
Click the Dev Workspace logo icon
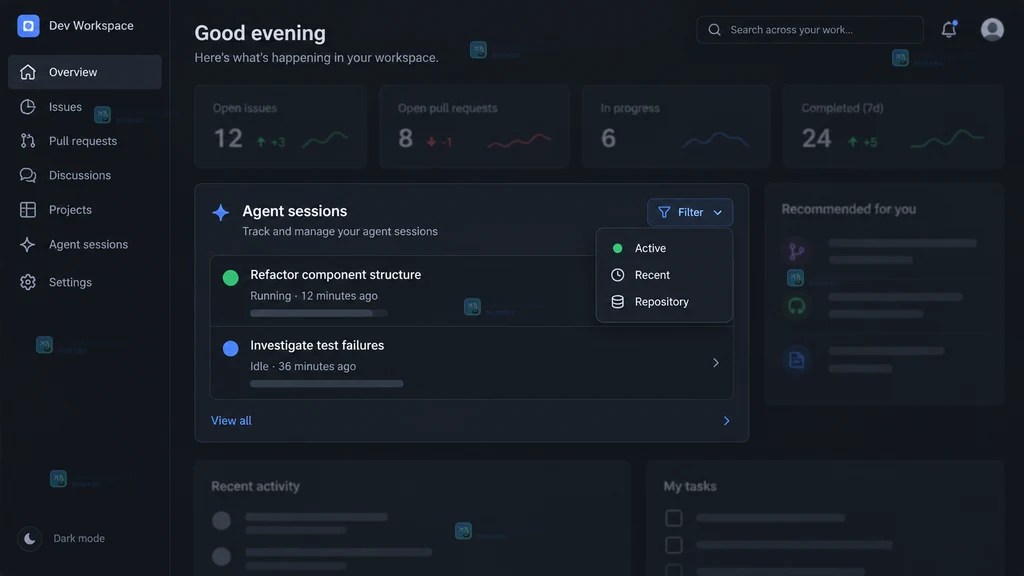pos(28,26)
